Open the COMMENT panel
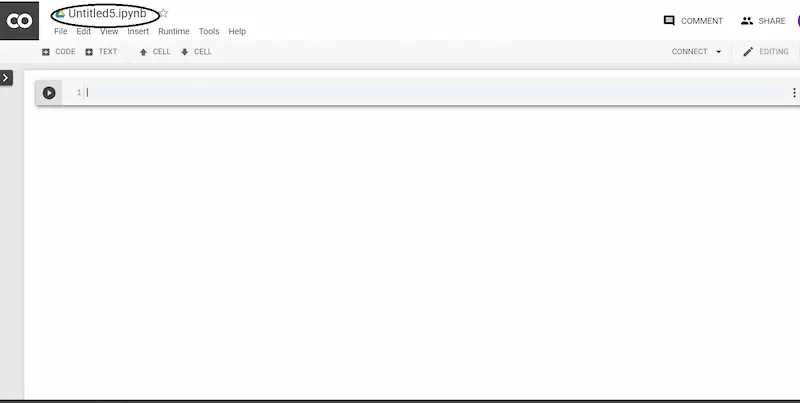The image size is (800, 403). [693, 21]
